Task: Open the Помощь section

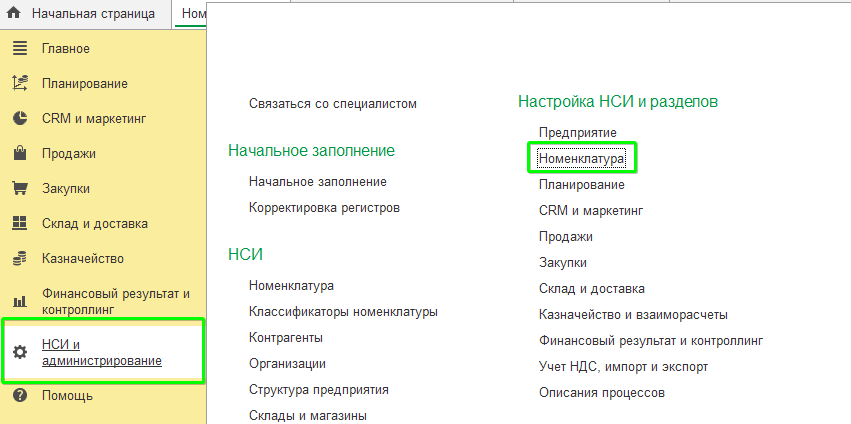Action: click(67, 396)
